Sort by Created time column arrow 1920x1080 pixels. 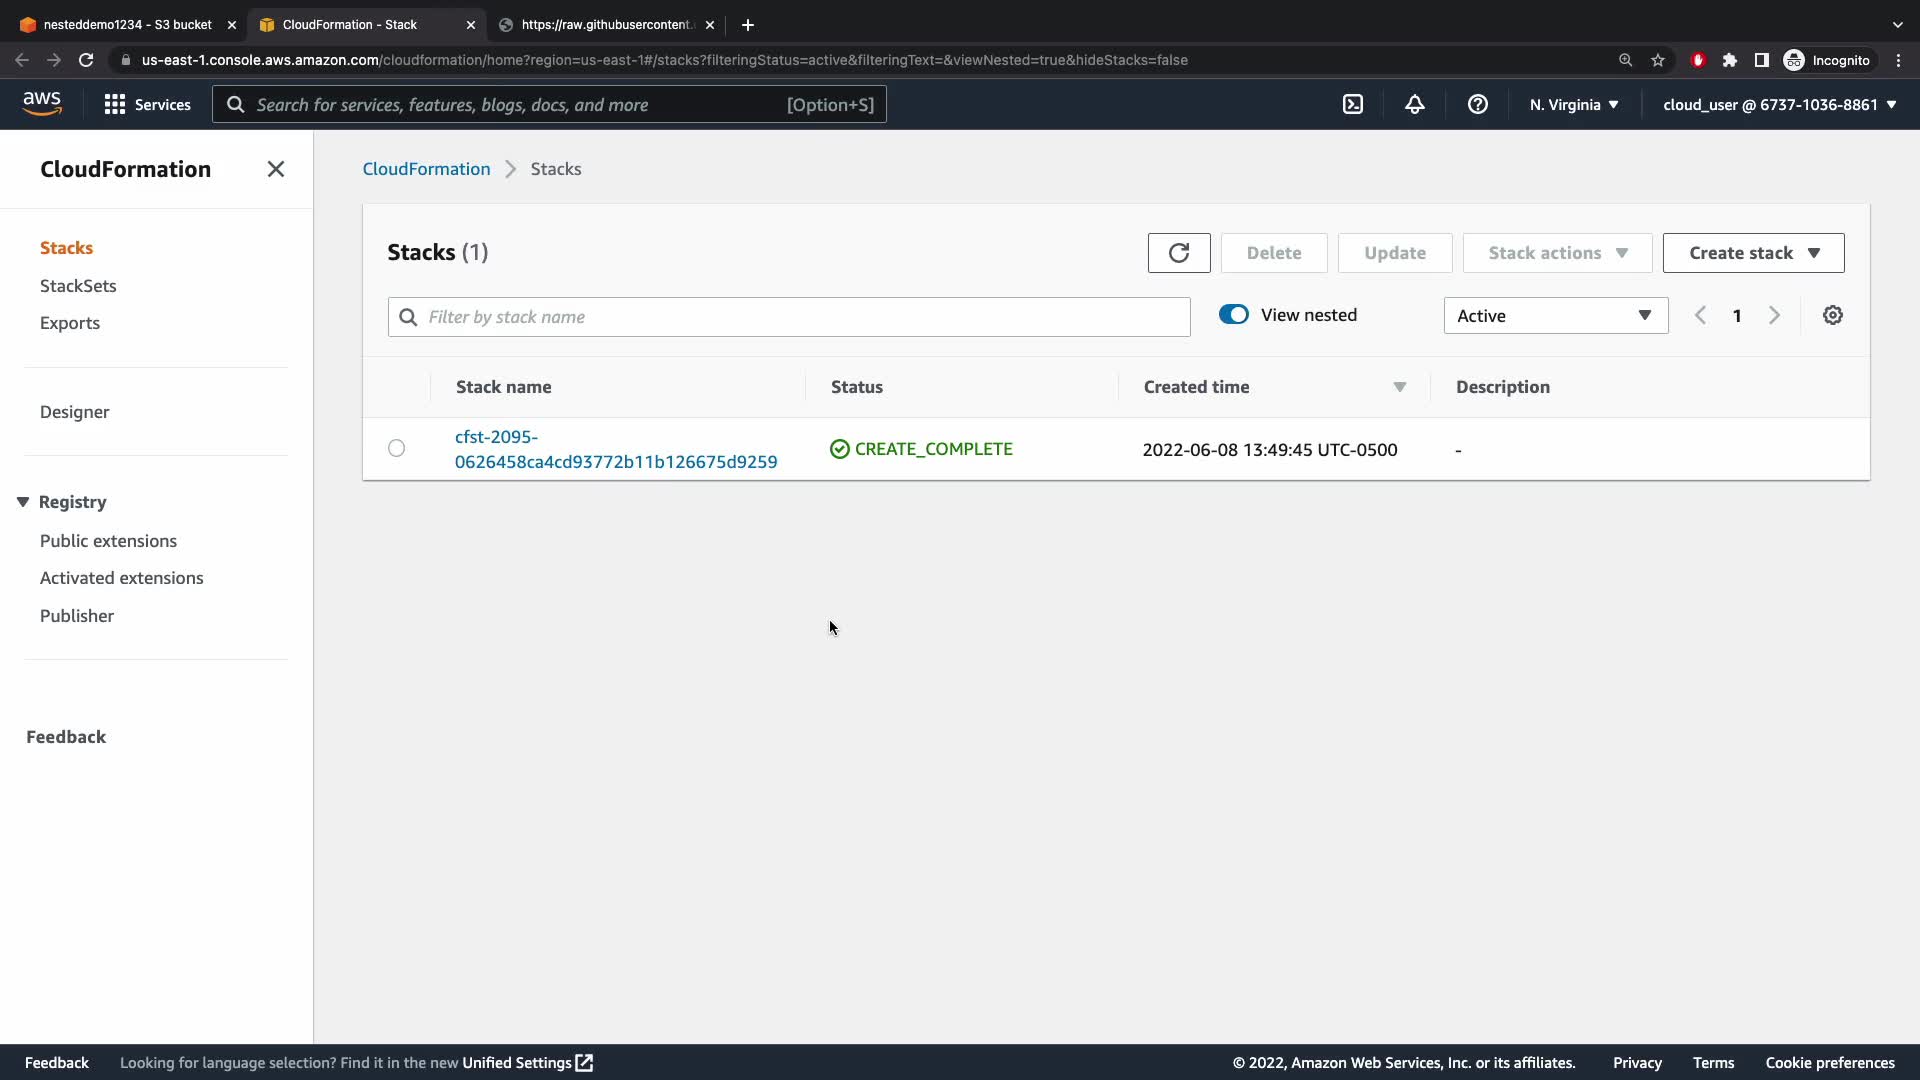1399,387
